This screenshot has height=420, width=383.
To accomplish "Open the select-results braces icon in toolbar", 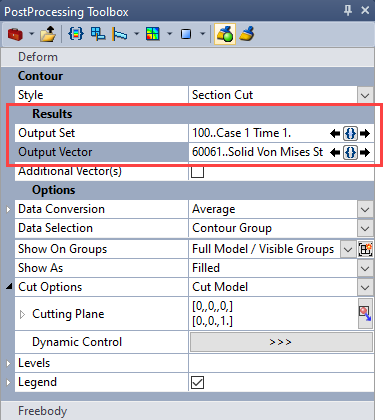I will [x=76, y=34].
